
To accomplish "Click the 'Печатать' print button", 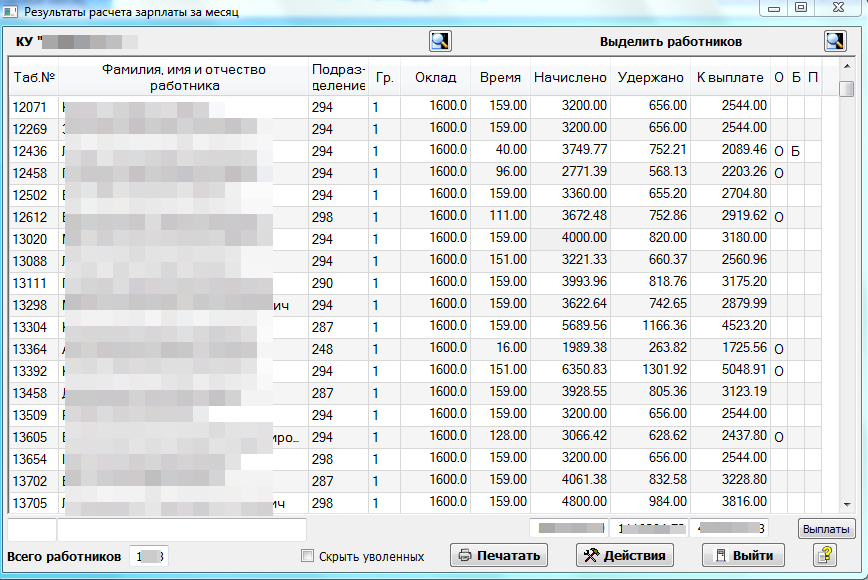I will 500,556.
